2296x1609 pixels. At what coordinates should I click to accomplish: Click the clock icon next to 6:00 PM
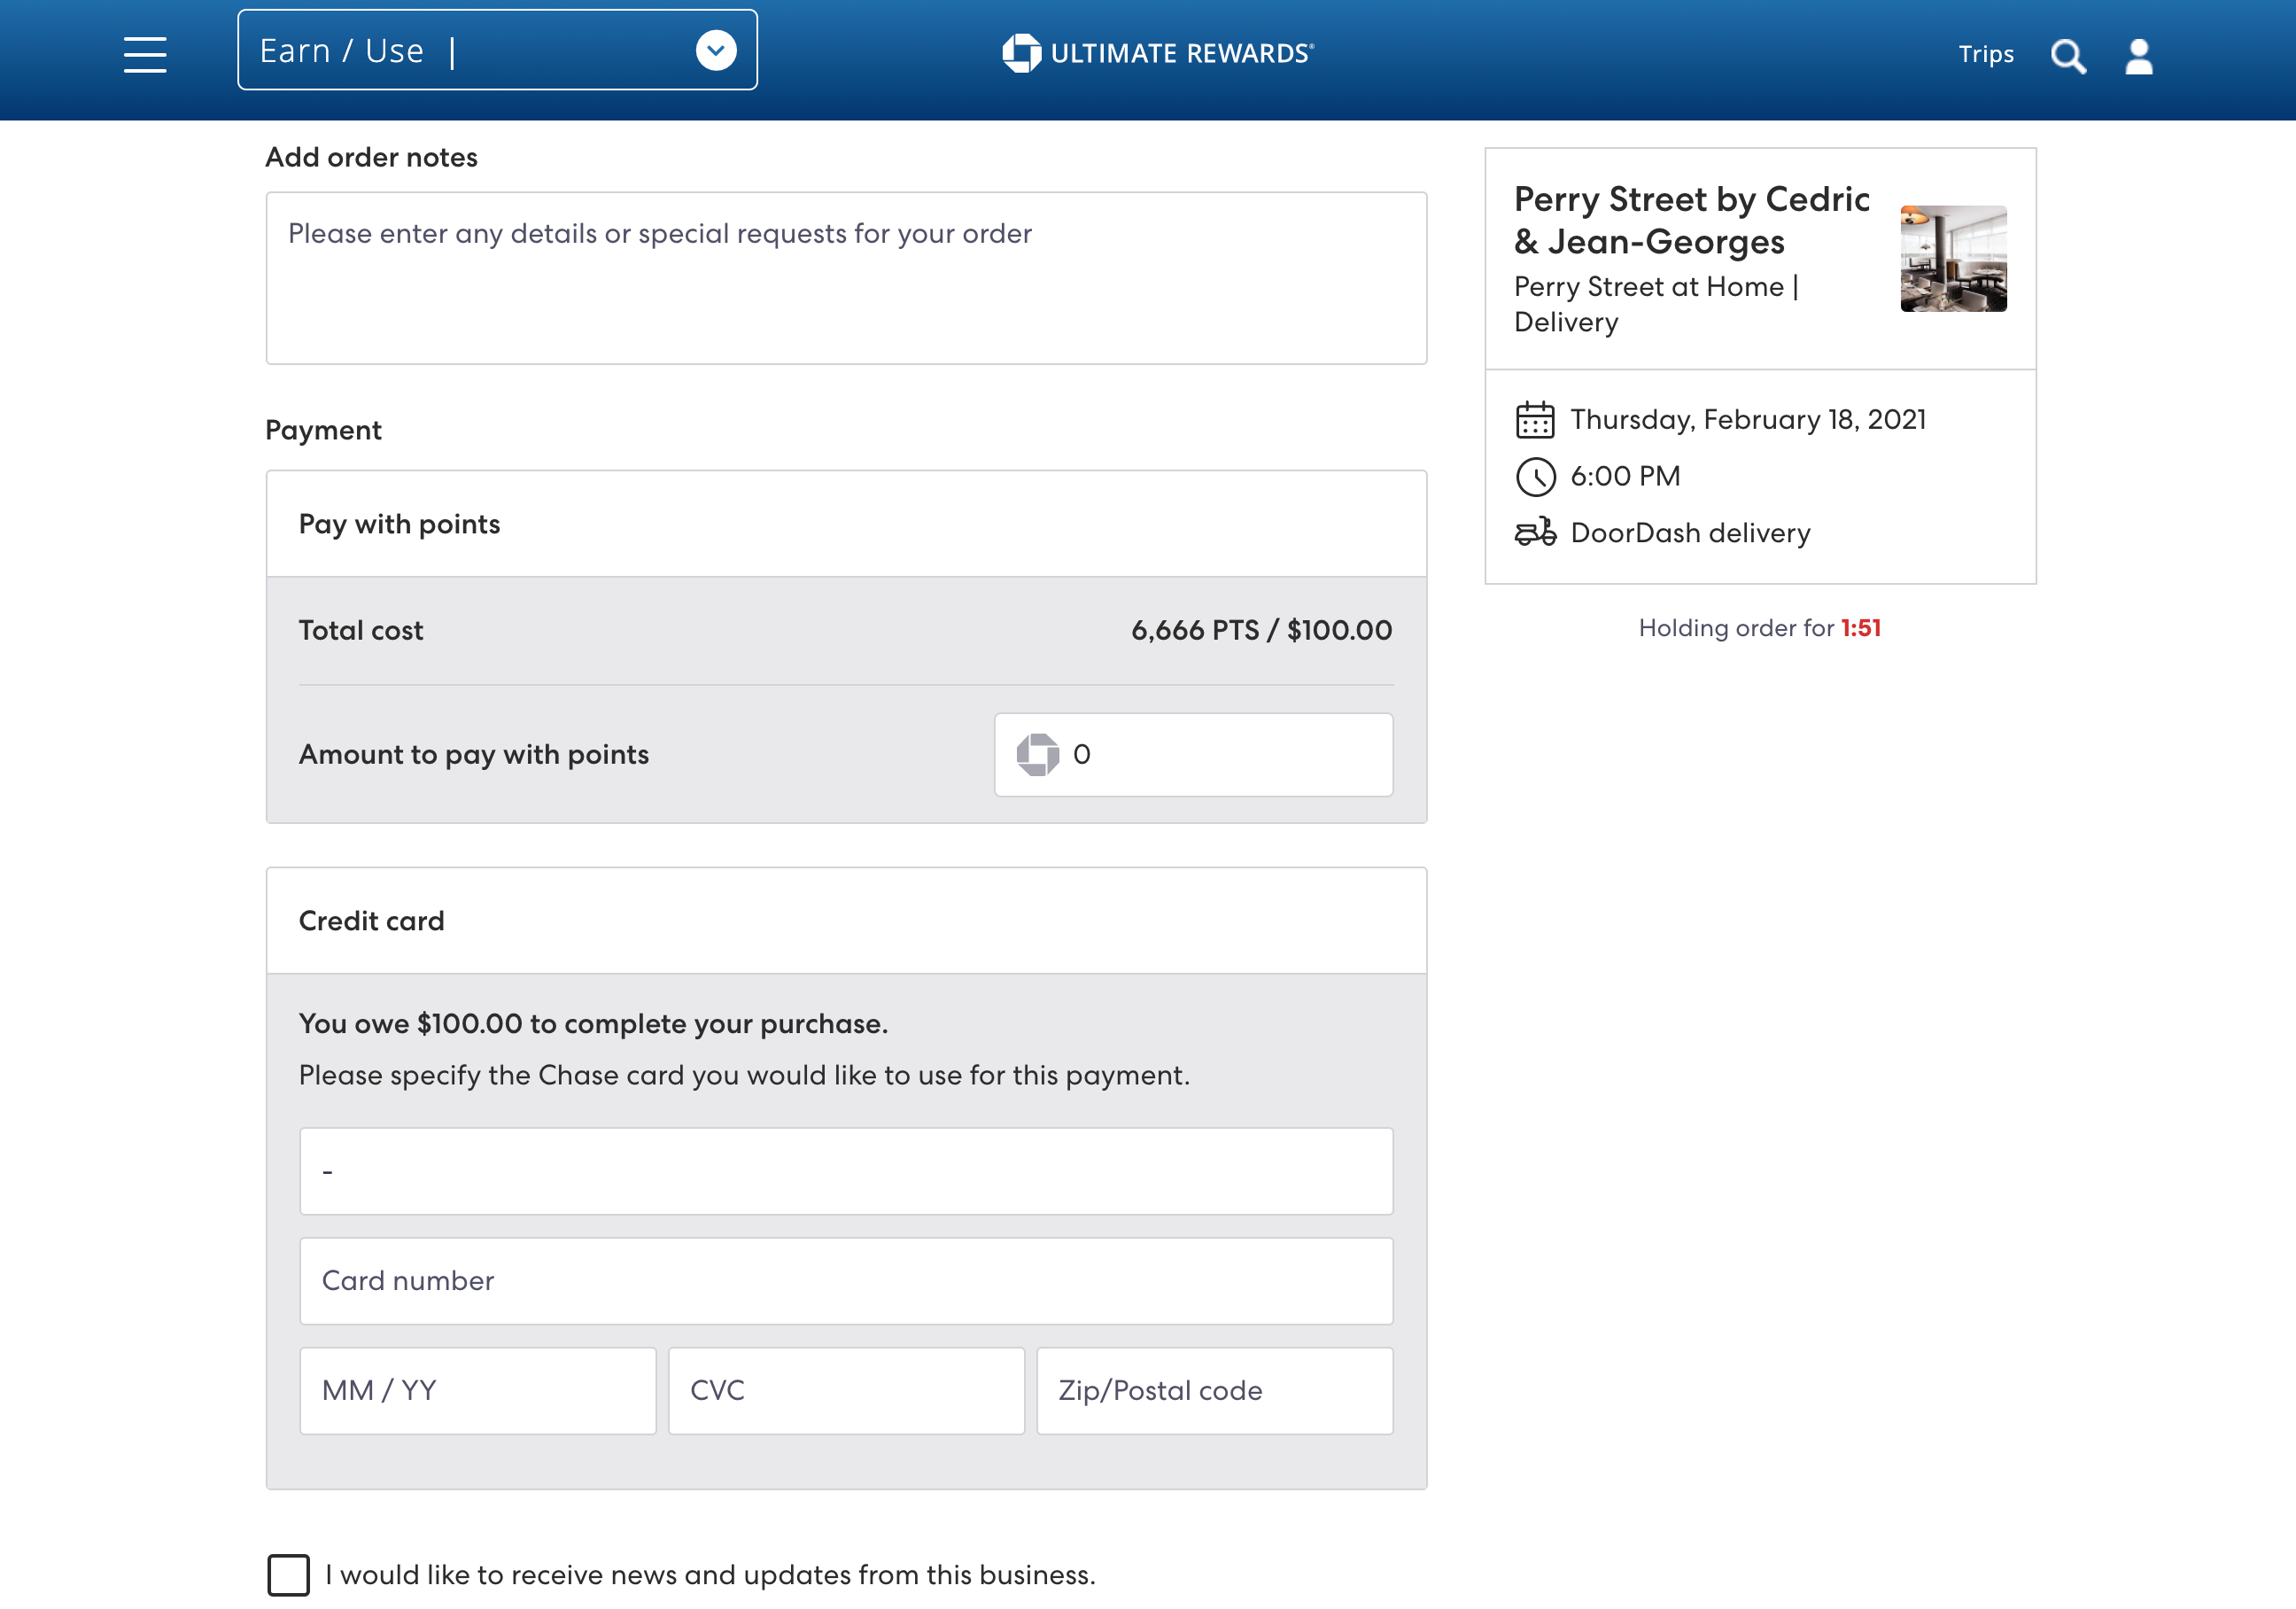point(1534,476)
